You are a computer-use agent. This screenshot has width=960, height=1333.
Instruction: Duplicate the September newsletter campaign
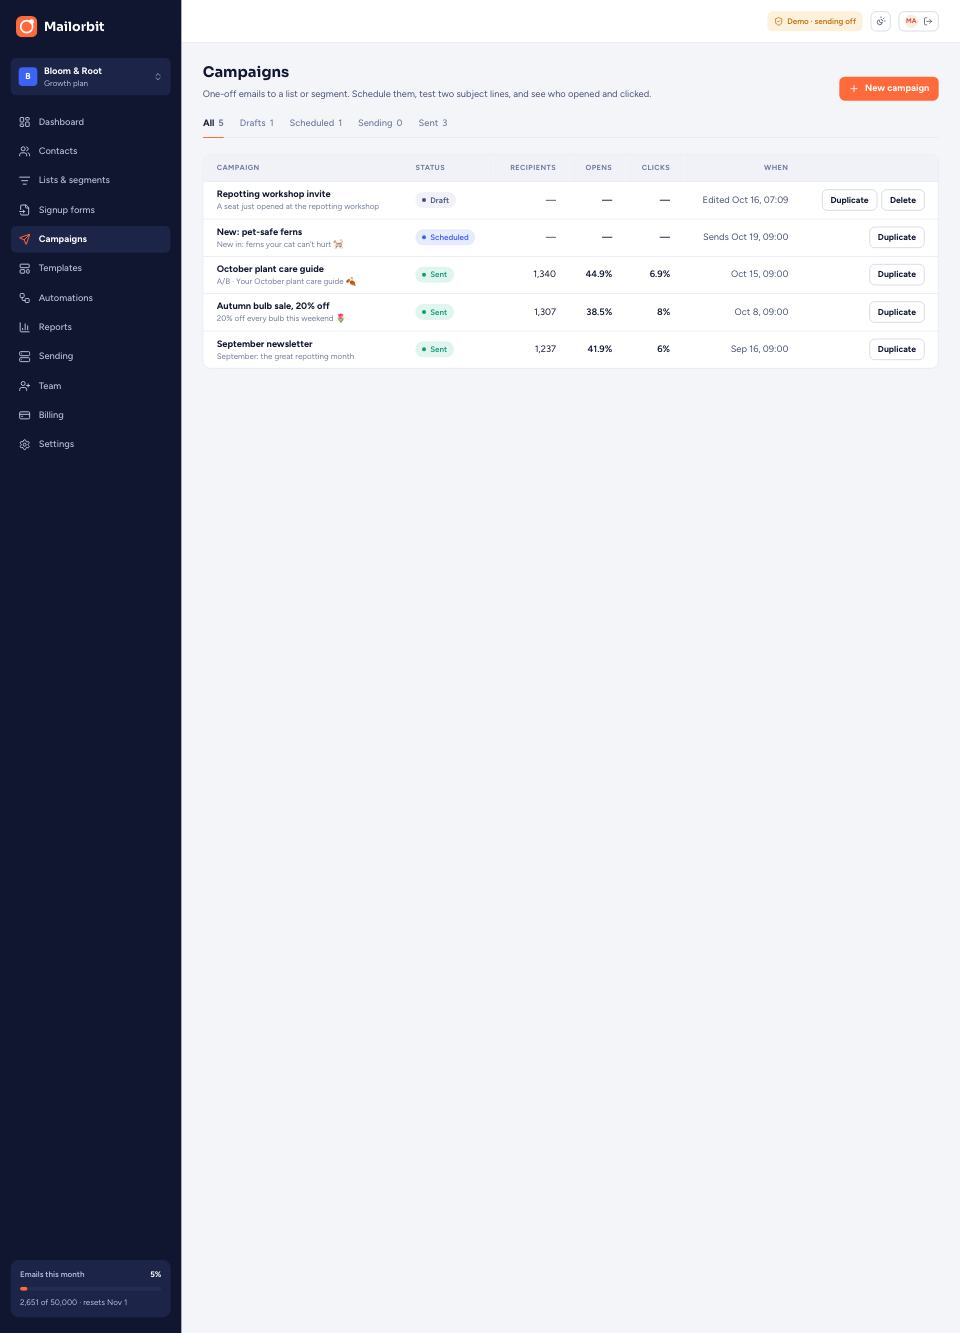[897, 349]
